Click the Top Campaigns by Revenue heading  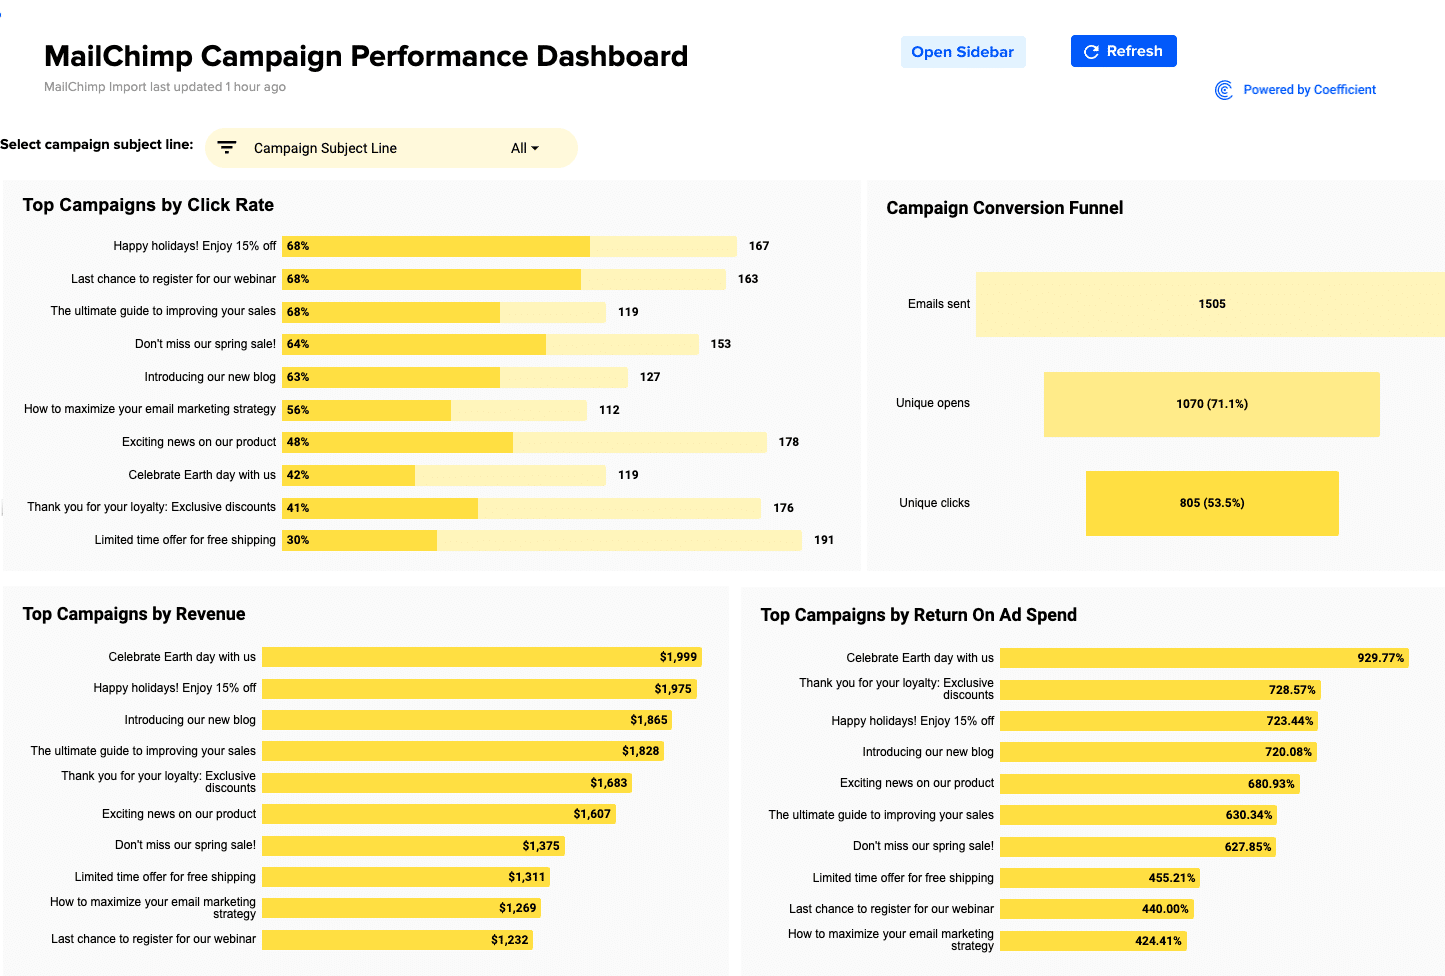tap(134, 614)
